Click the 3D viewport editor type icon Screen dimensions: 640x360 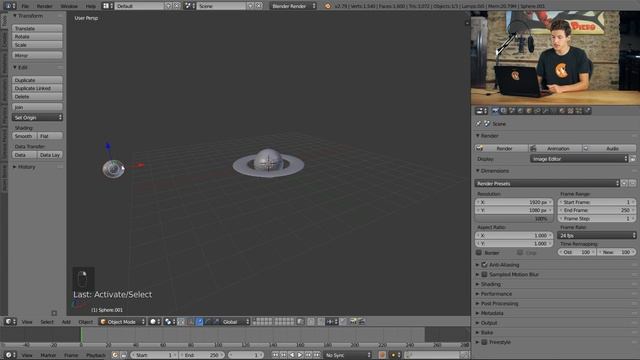(10, 322)
